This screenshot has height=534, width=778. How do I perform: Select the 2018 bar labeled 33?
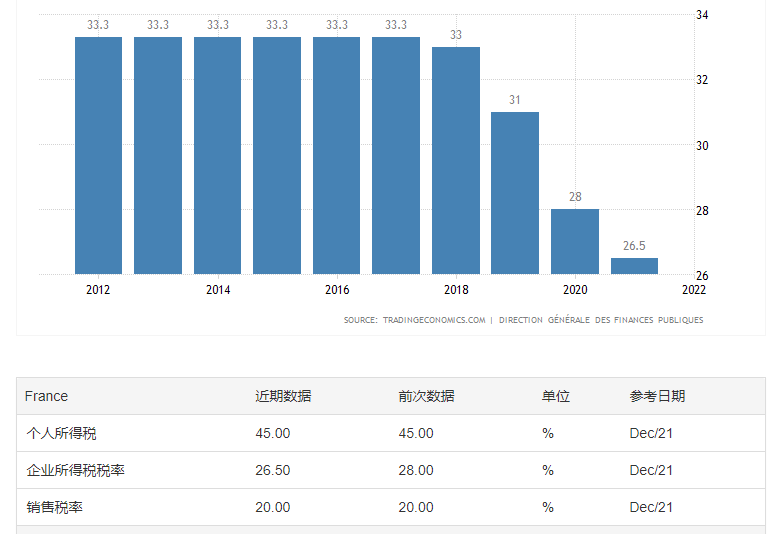tap(456, 160)
